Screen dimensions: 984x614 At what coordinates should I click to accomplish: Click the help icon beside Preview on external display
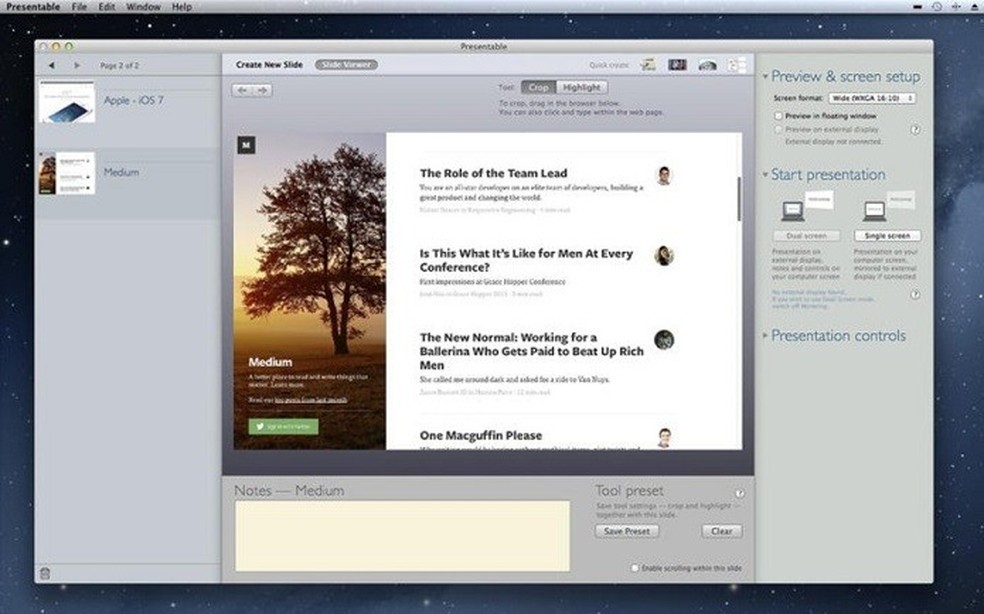point(916,130)
